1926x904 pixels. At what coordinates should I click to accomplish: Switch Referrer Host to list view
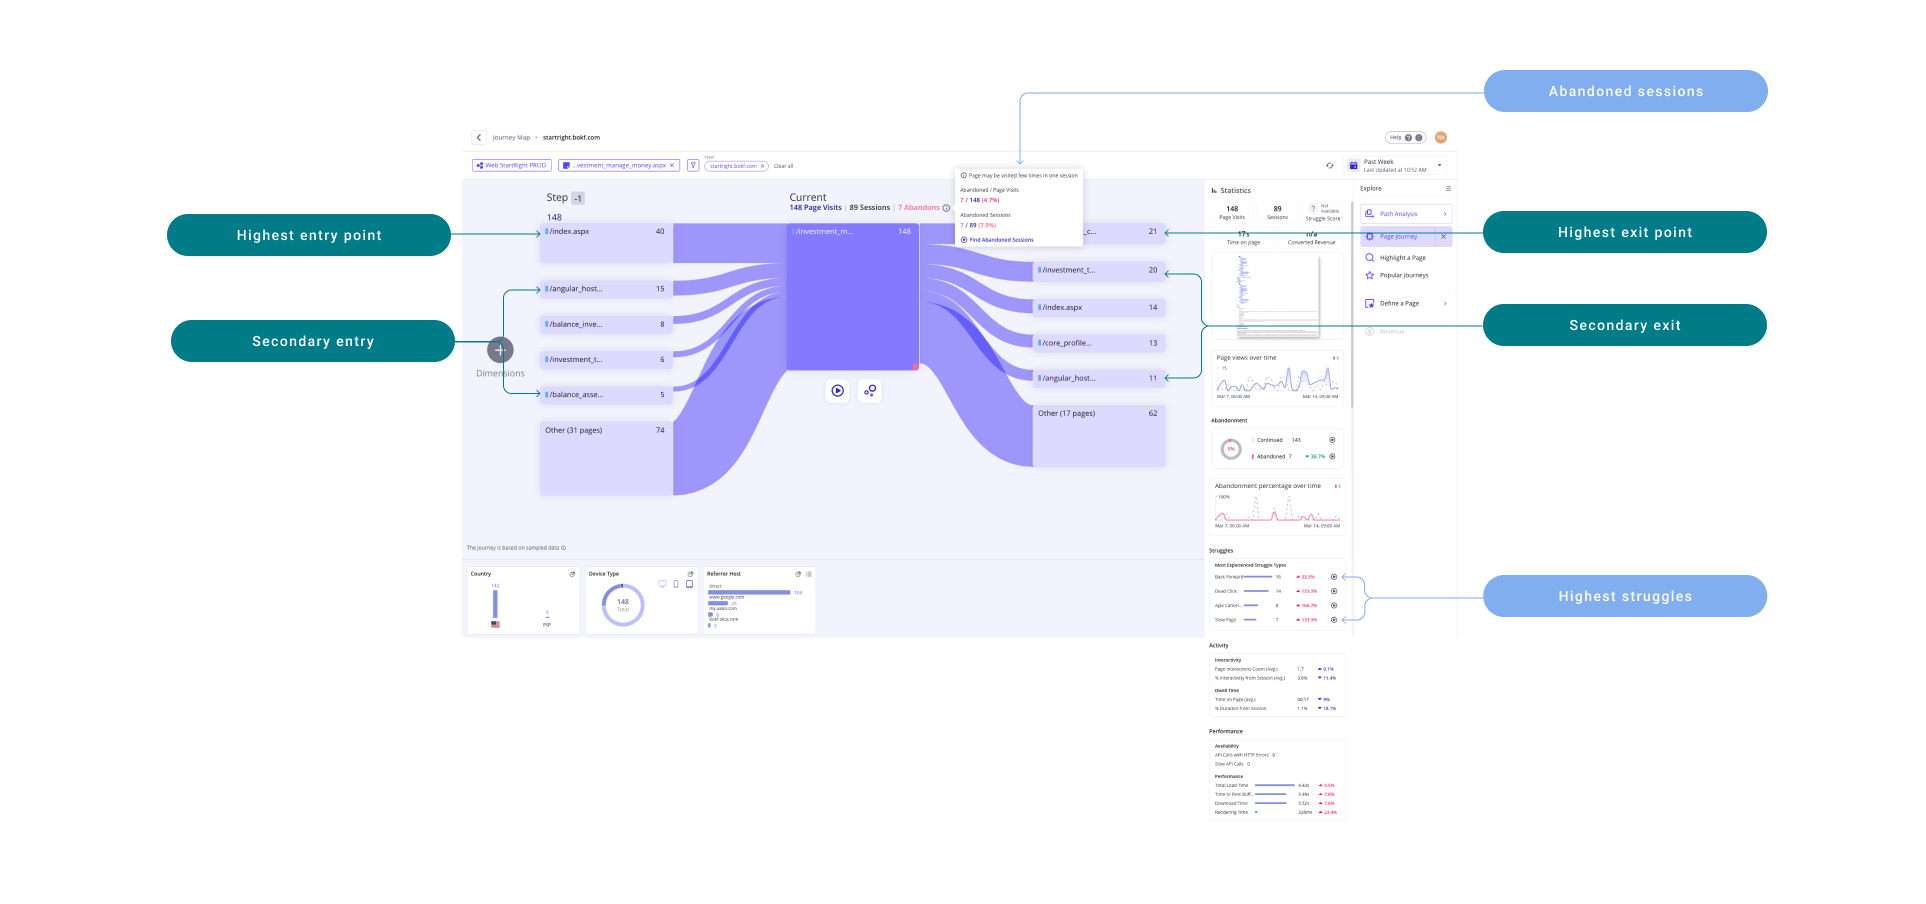point(809,574)
